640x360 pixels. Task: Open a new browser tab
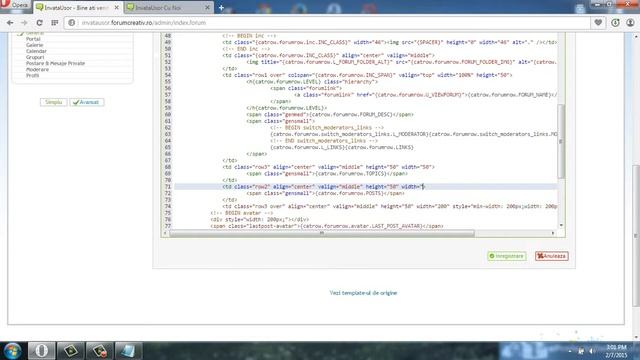pos(221,8)
